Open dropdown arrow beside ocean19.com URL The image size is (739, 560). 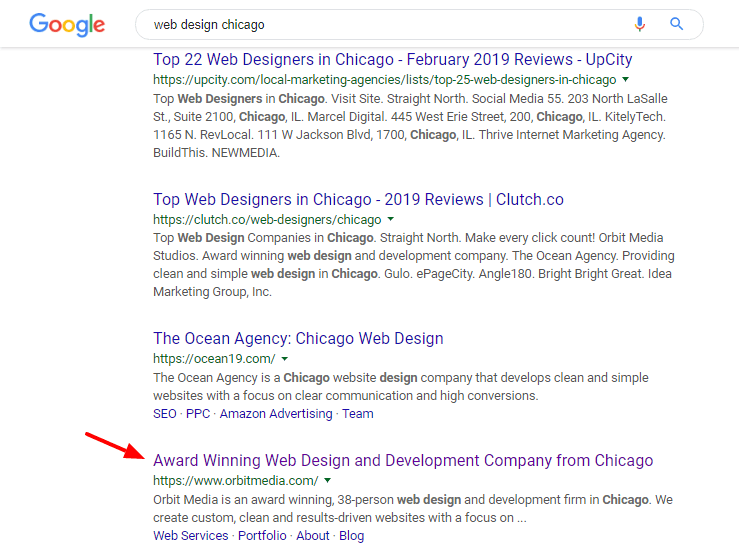click(285, 358)
